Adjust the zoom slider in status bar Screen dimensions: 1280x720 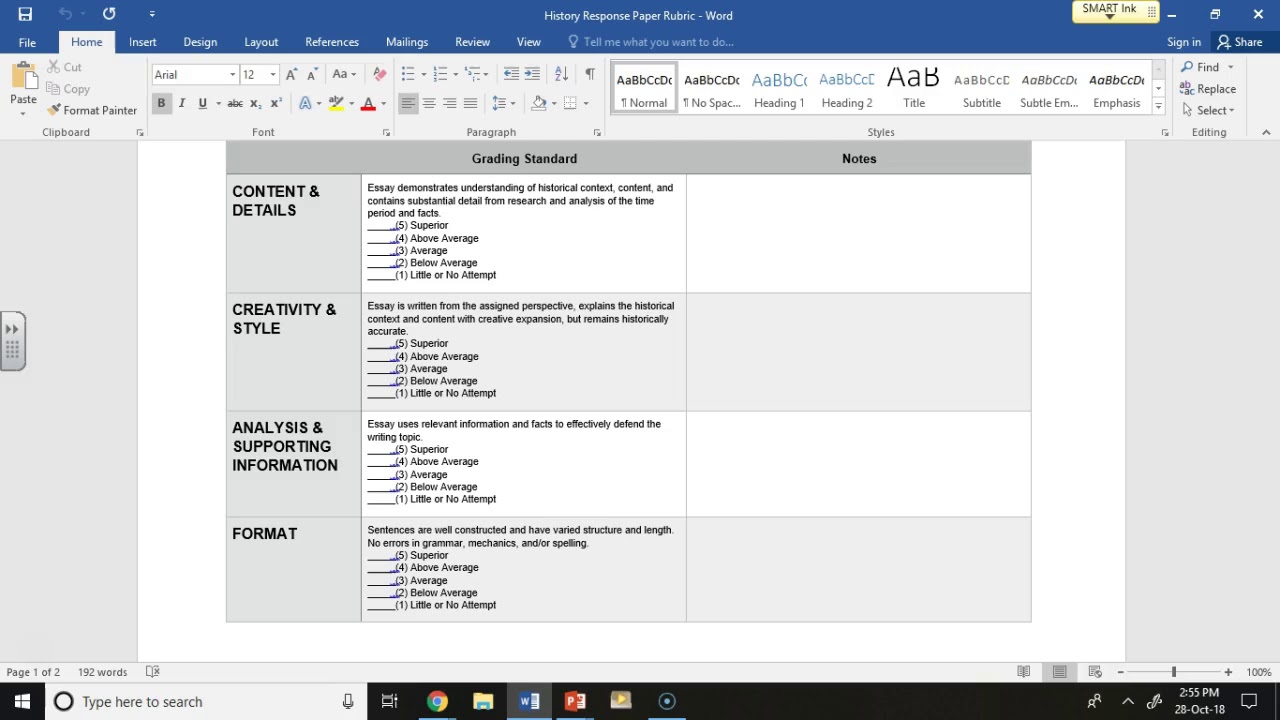pyautogui.click(x=1174, y=672)
